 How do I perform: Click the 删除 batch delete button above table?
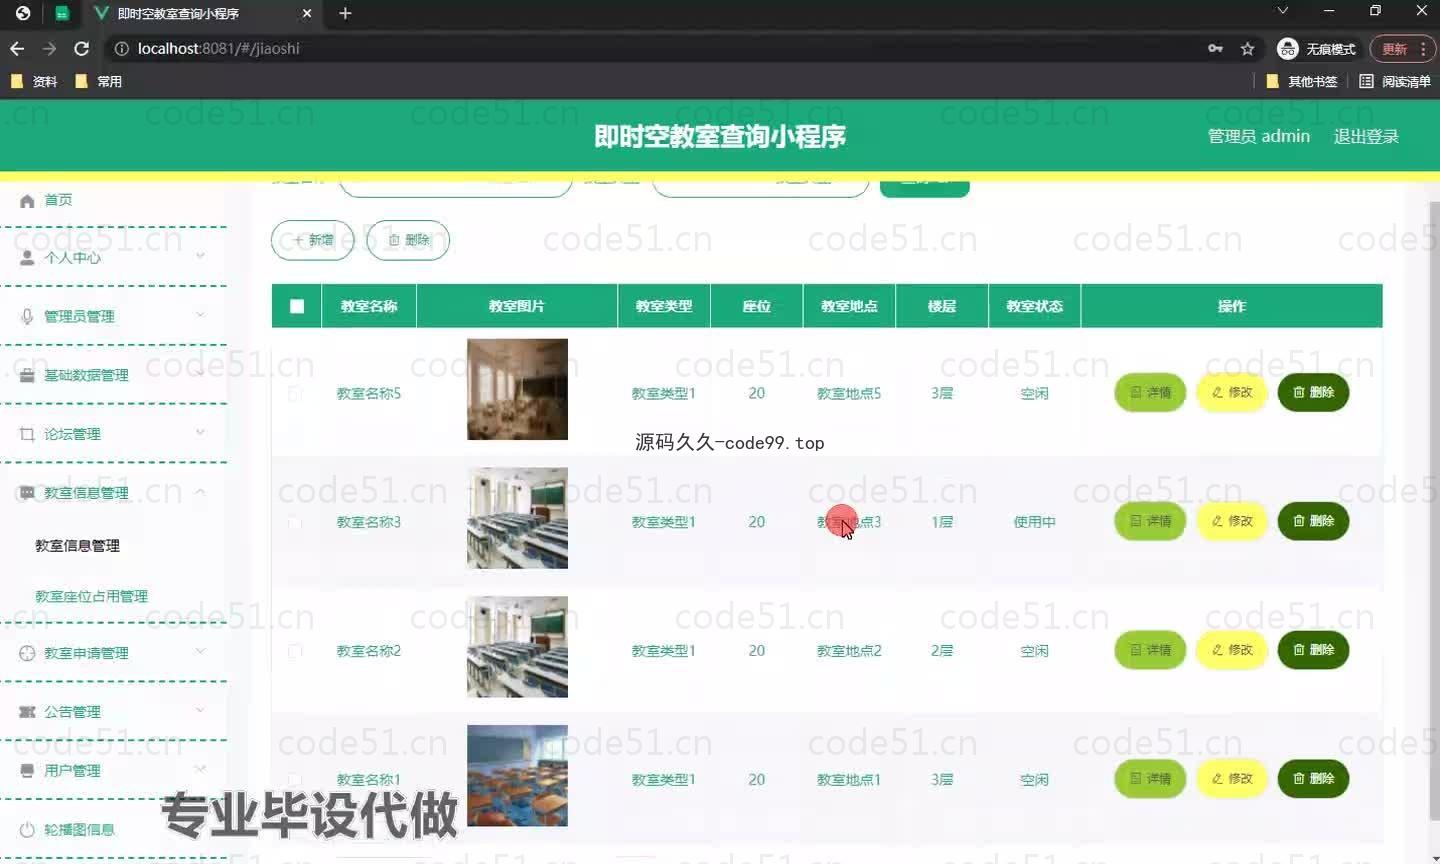pos(408,240)
